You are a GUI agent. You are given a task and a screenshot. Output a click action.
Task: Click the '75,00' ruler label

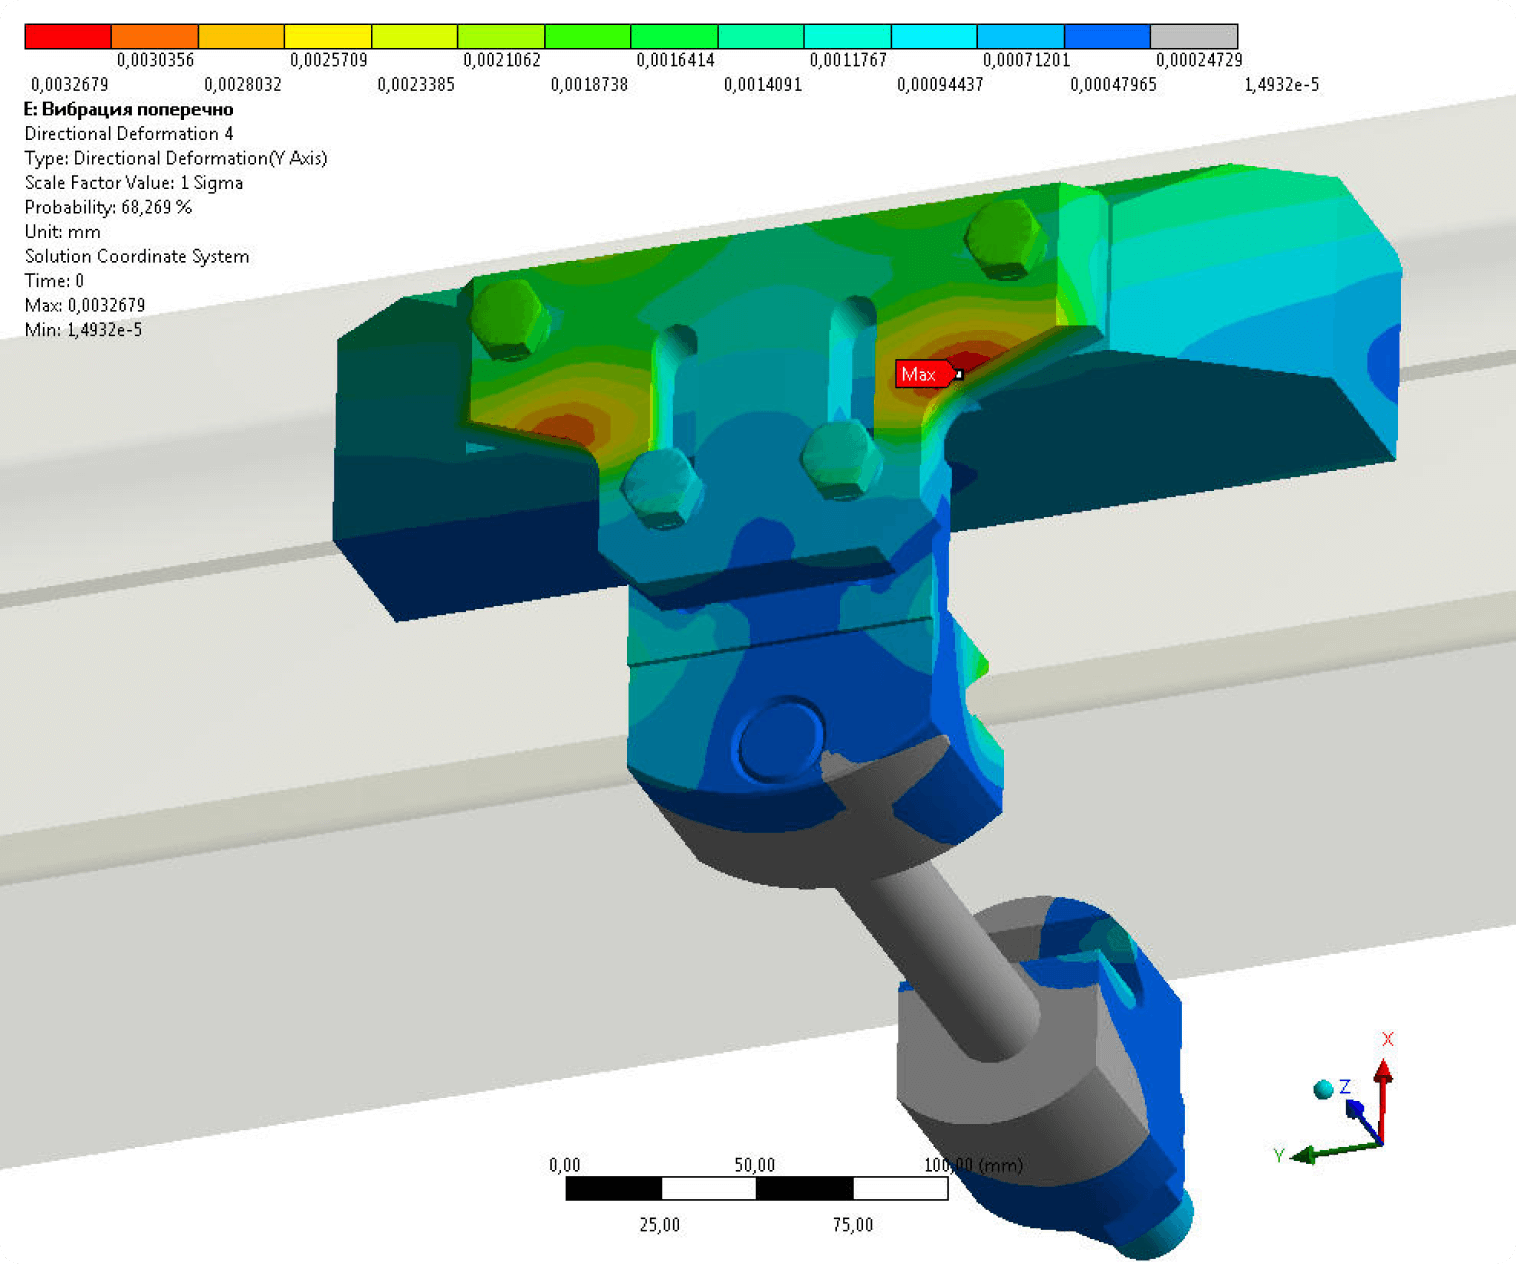coord(853,1225)
